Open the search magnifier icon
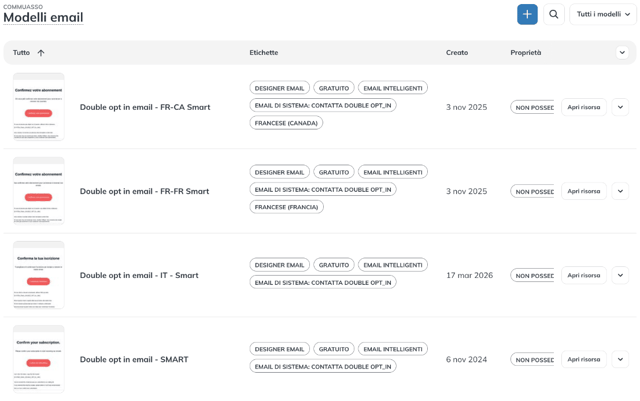640x401 pixels. point(553,14)
